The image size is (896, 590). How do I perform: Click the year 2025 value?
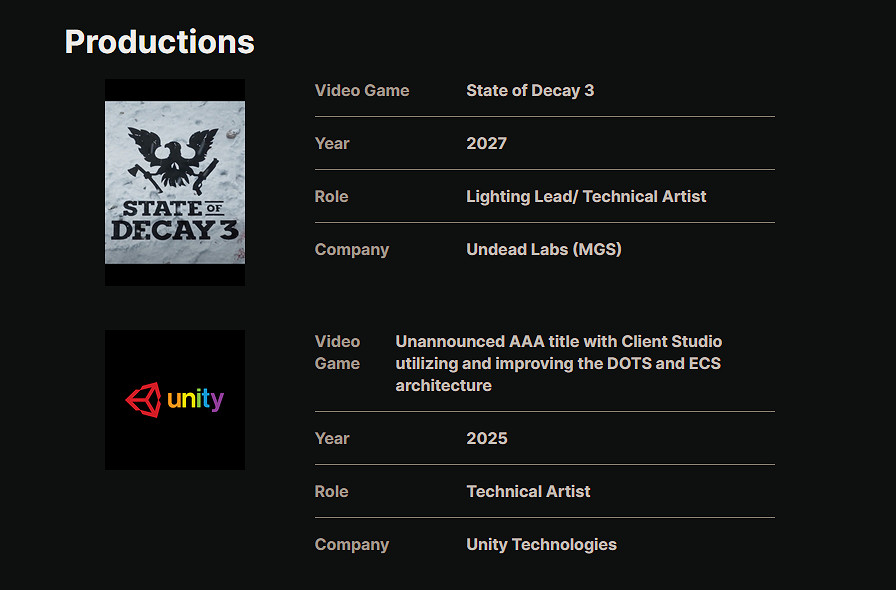pos(486,438)
